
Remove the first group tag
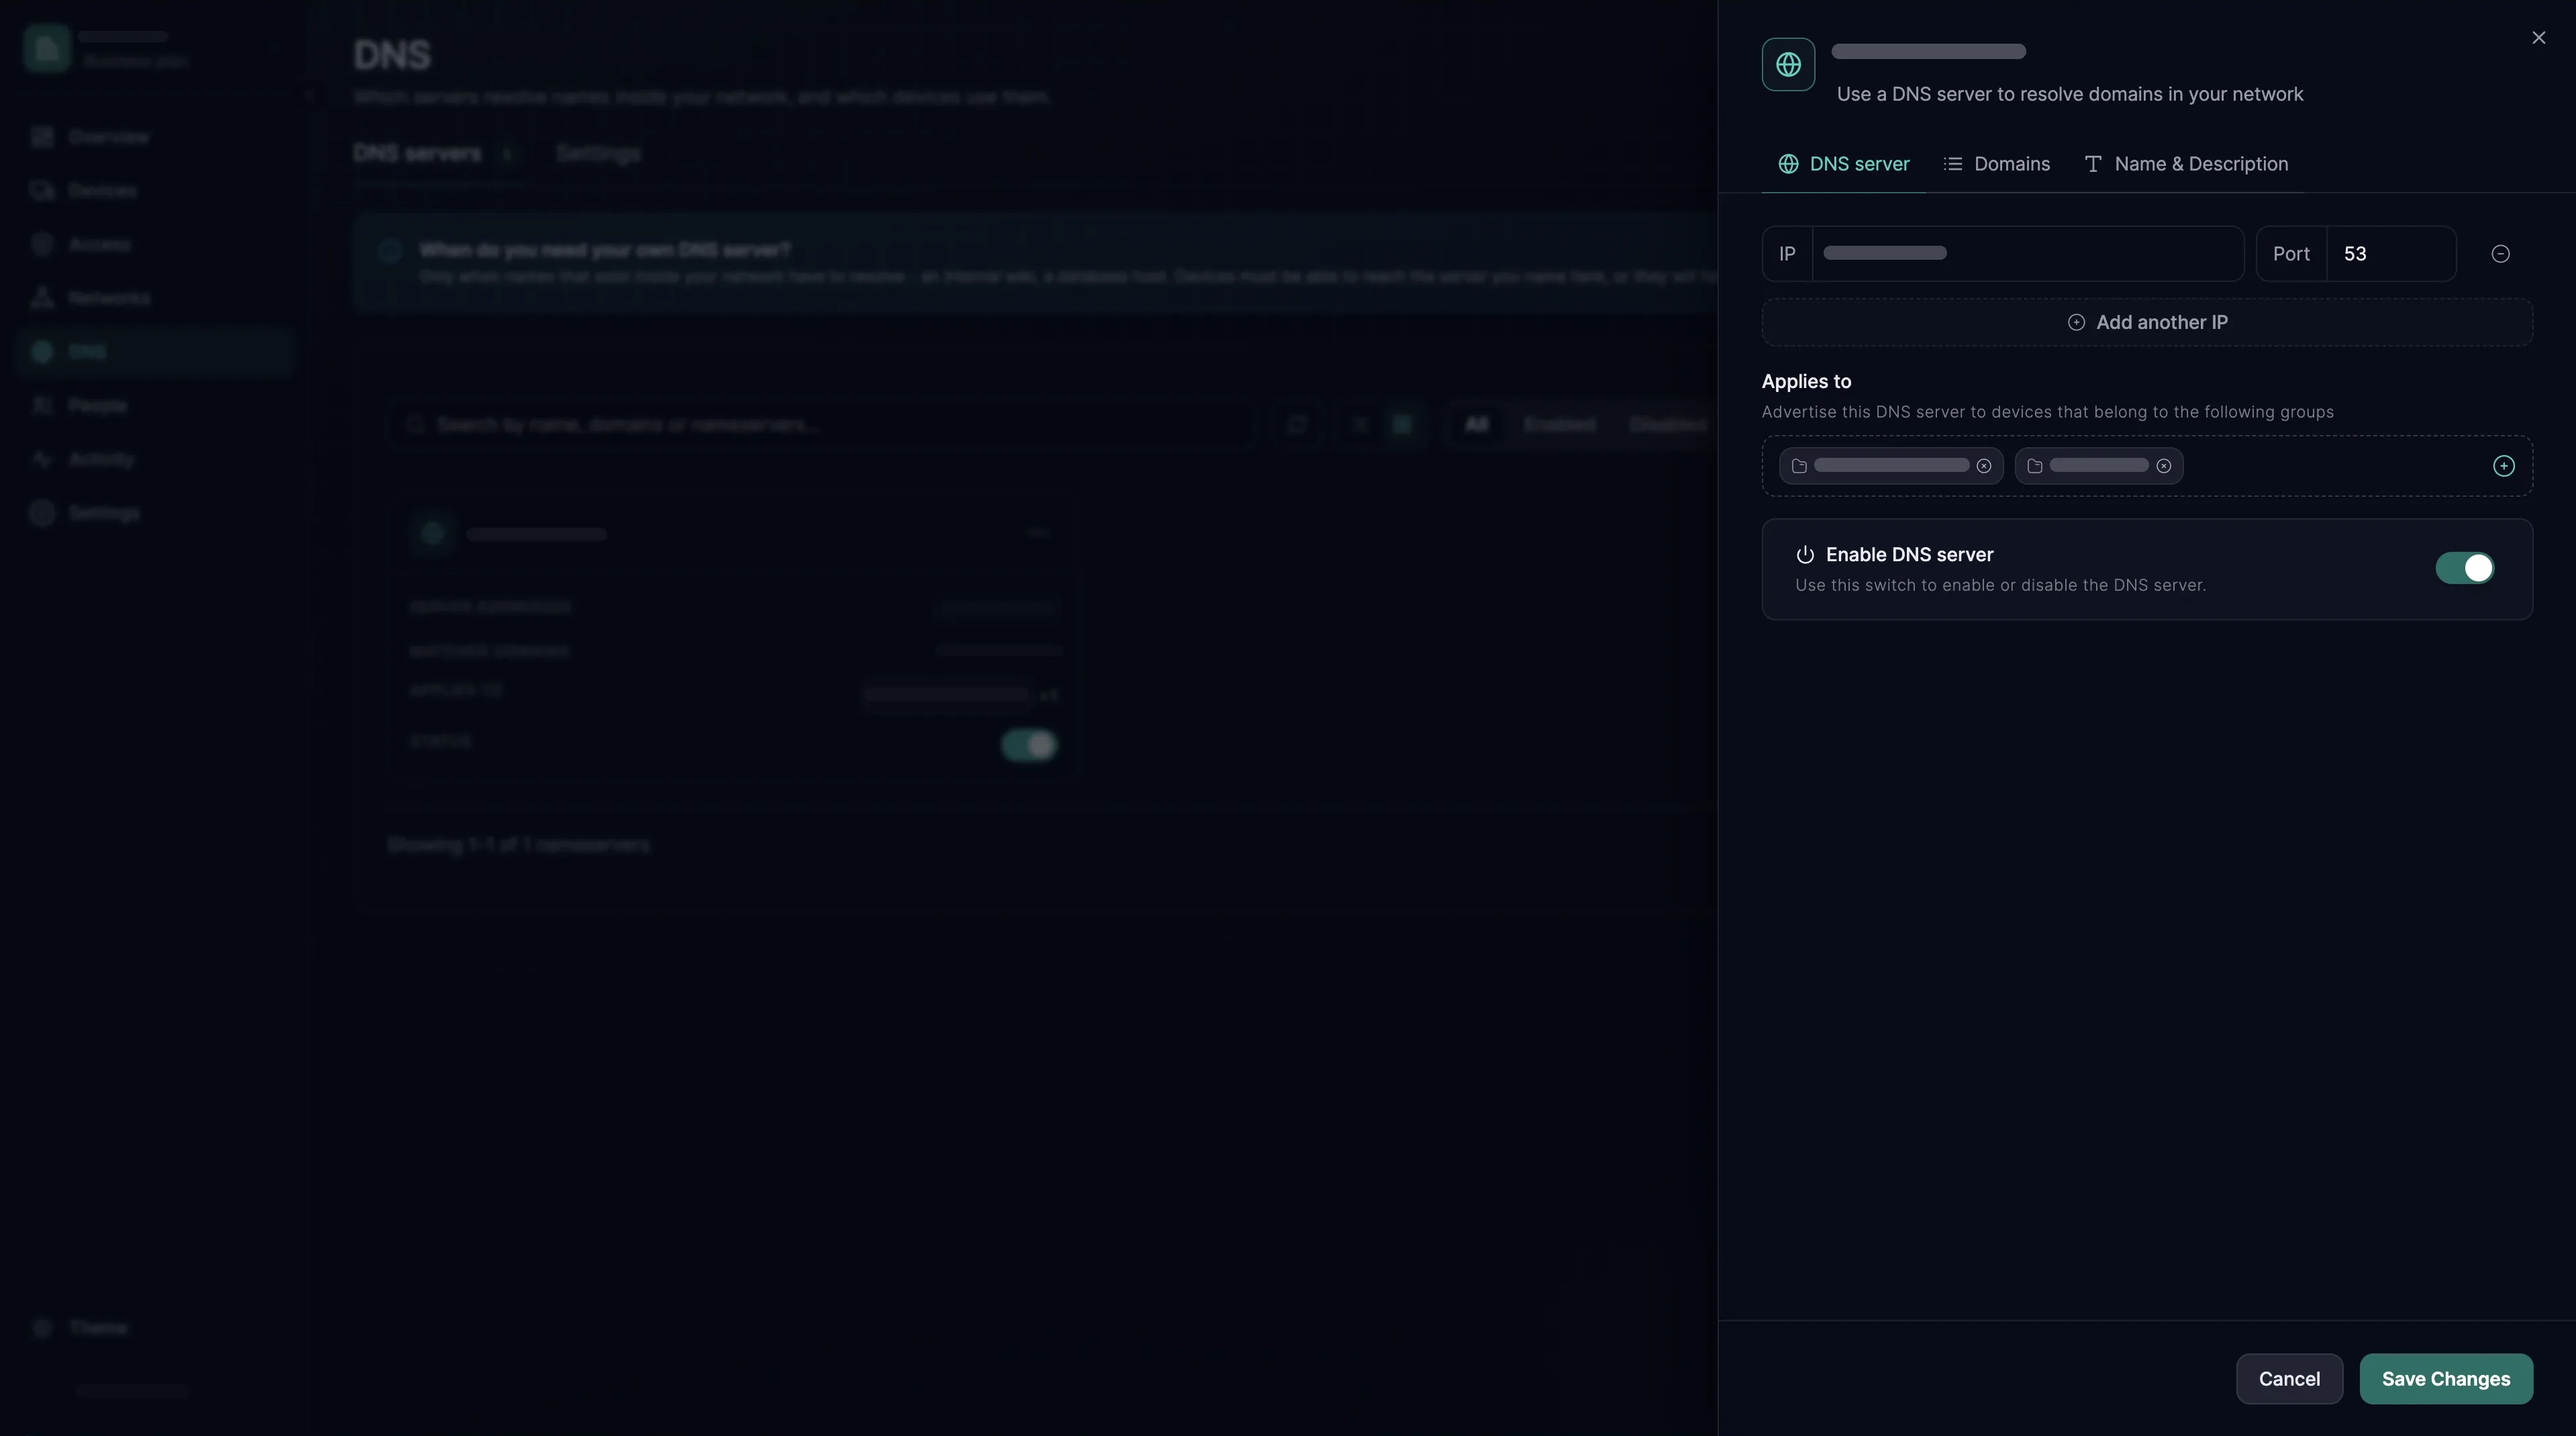[x=1984, y=466]
